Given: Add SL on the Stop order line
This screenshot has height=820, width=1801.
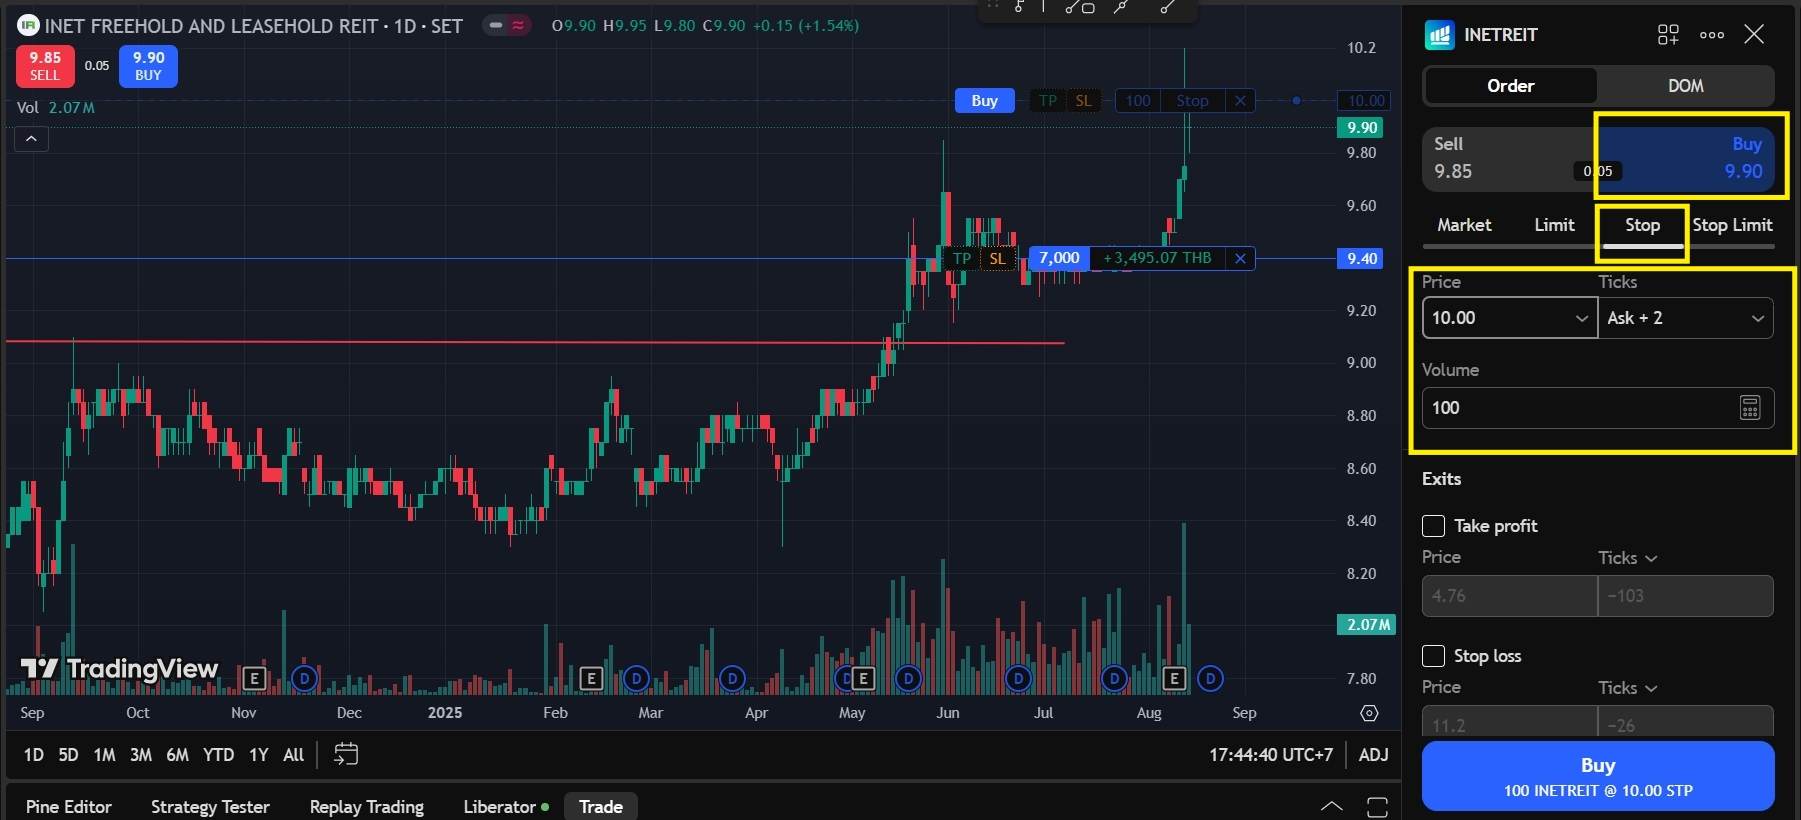Looking at the screenshot, I should coord(1083,100).
